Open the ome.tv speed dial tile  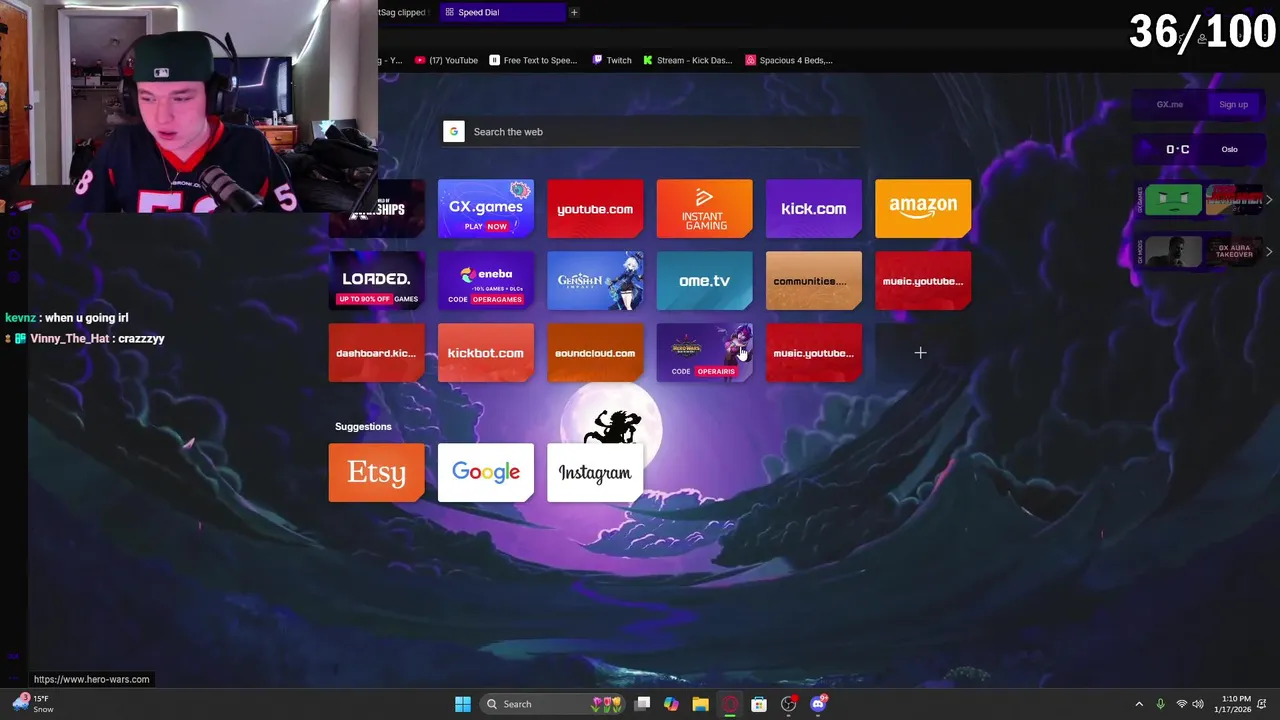(704, 281)
